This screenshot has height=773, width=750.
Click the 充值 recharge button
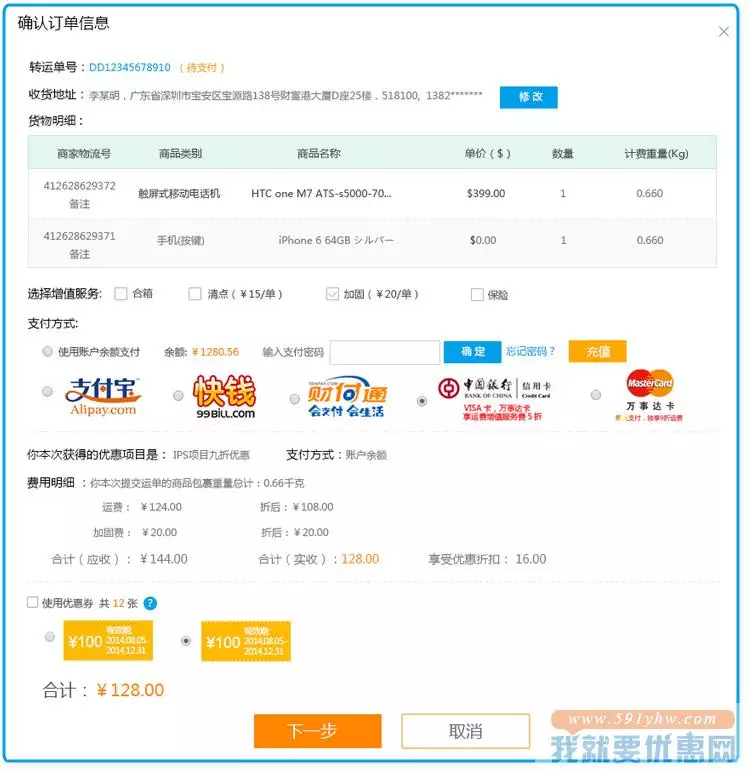598,351
